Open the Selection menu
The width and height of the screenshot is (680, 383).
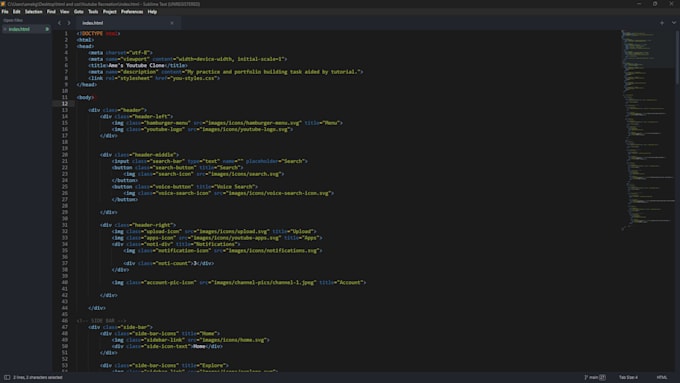(x=33, y=12)
